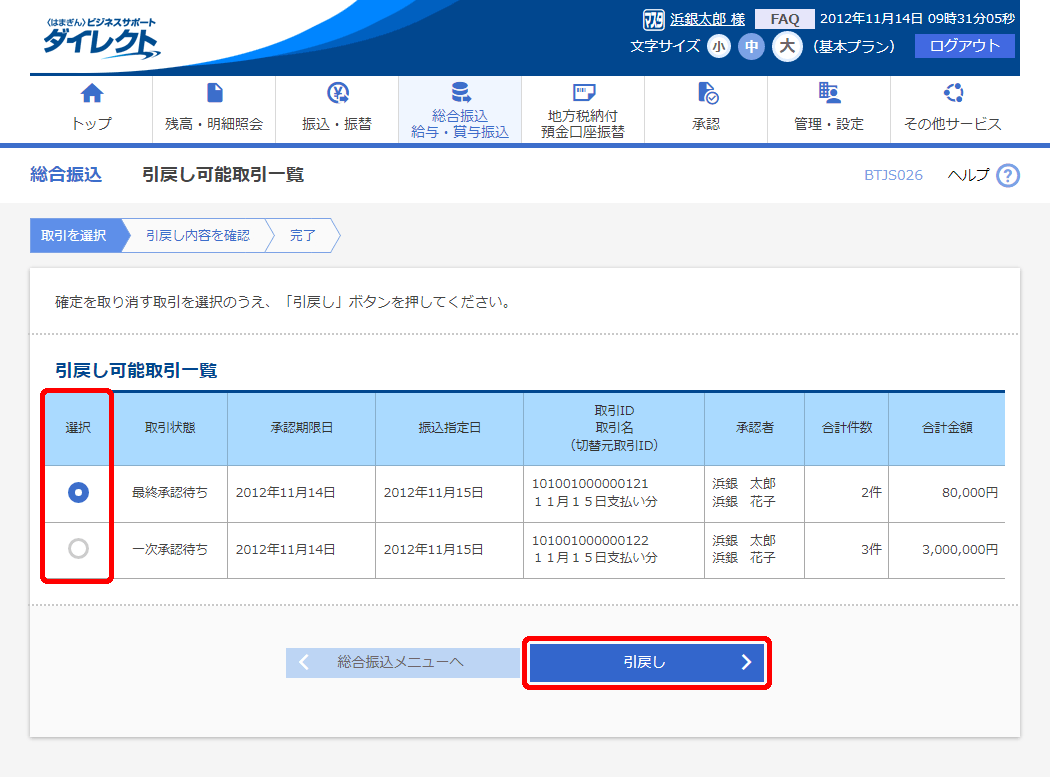The width and height of the screenshot is (1050, 777).
Task: Click the 浜銀太郎 user name link
Action: pos(706,19)
